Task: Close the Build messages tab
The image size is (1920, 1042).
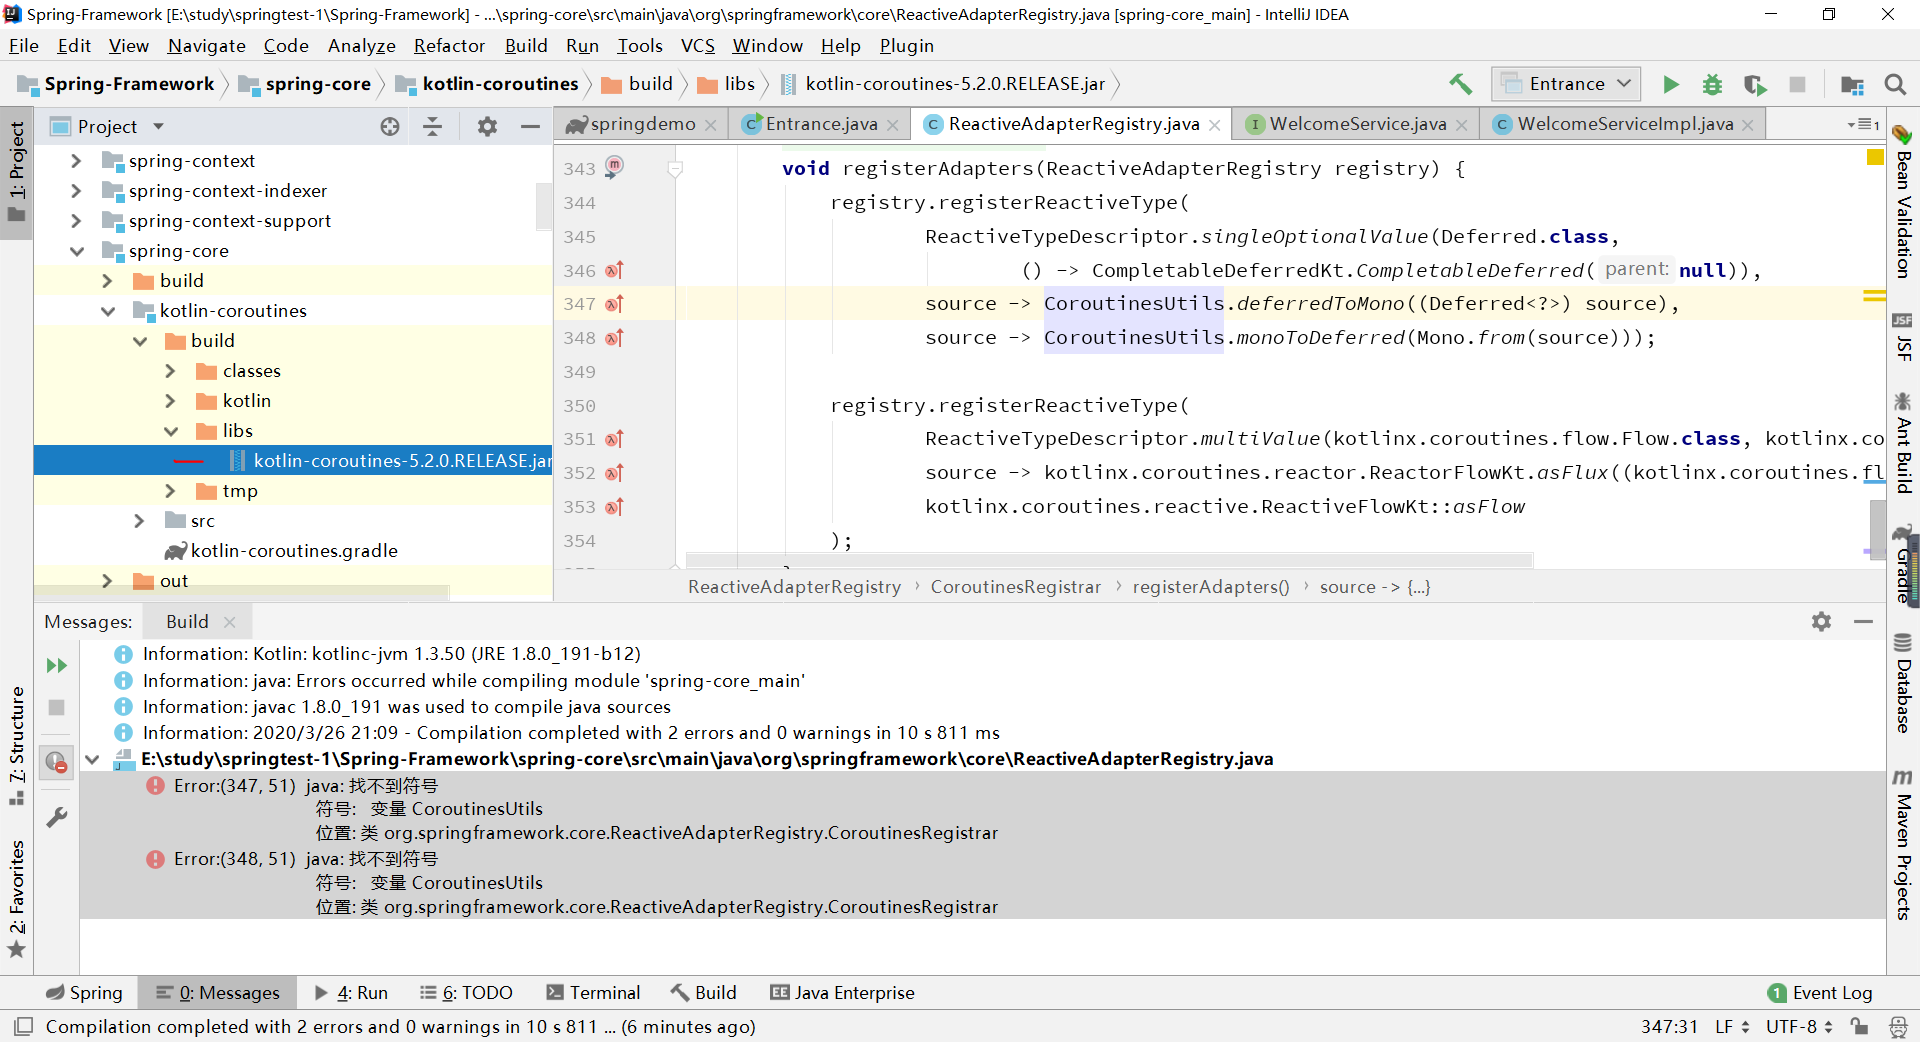Action: pyautogui.click(x=230, y=622)
